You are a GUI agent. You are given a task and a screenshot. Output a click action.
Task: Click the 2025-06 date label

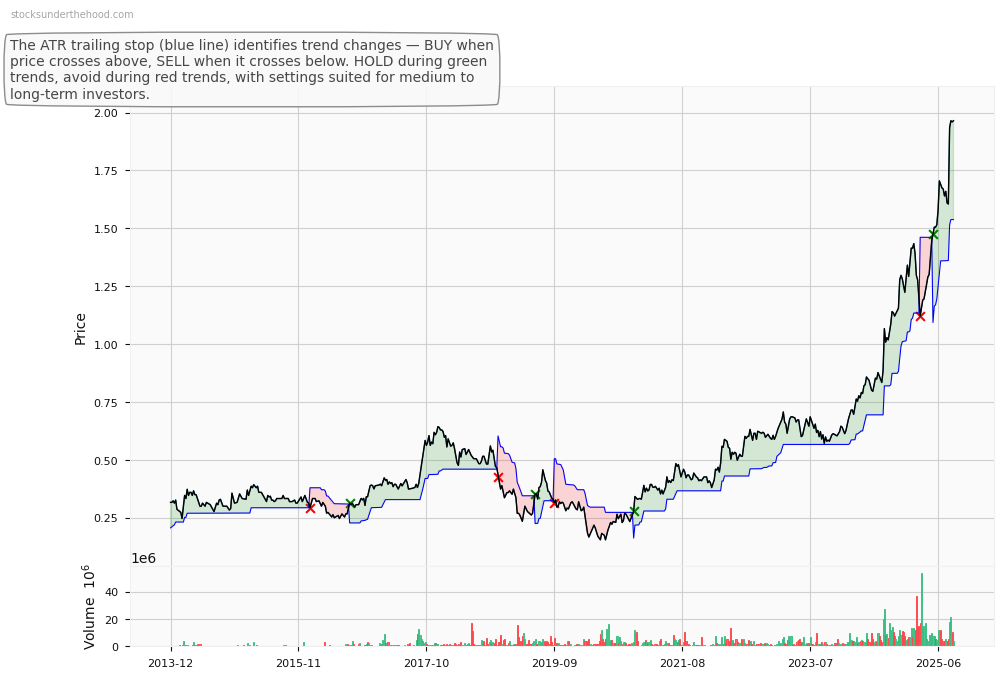[938, 663]
